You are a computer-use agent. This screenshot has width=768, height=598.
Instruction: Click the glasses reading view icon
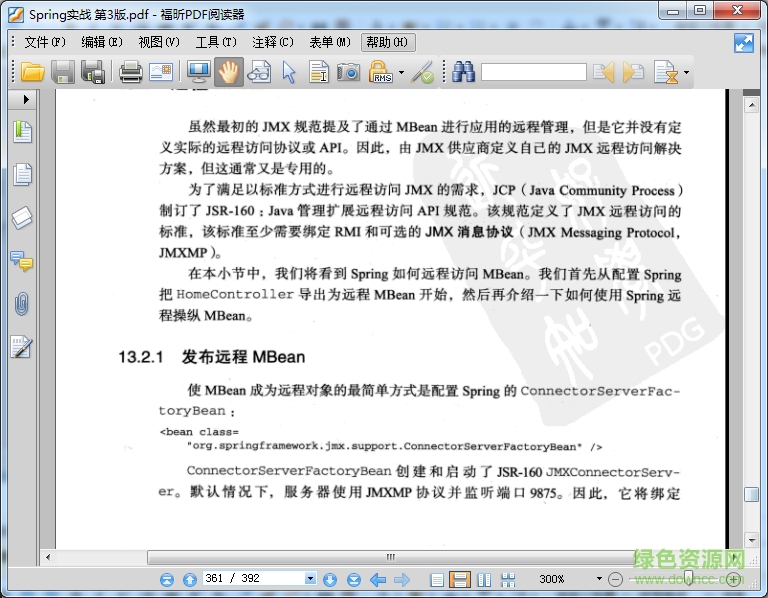pyautogui.click(x=259, y=72)
